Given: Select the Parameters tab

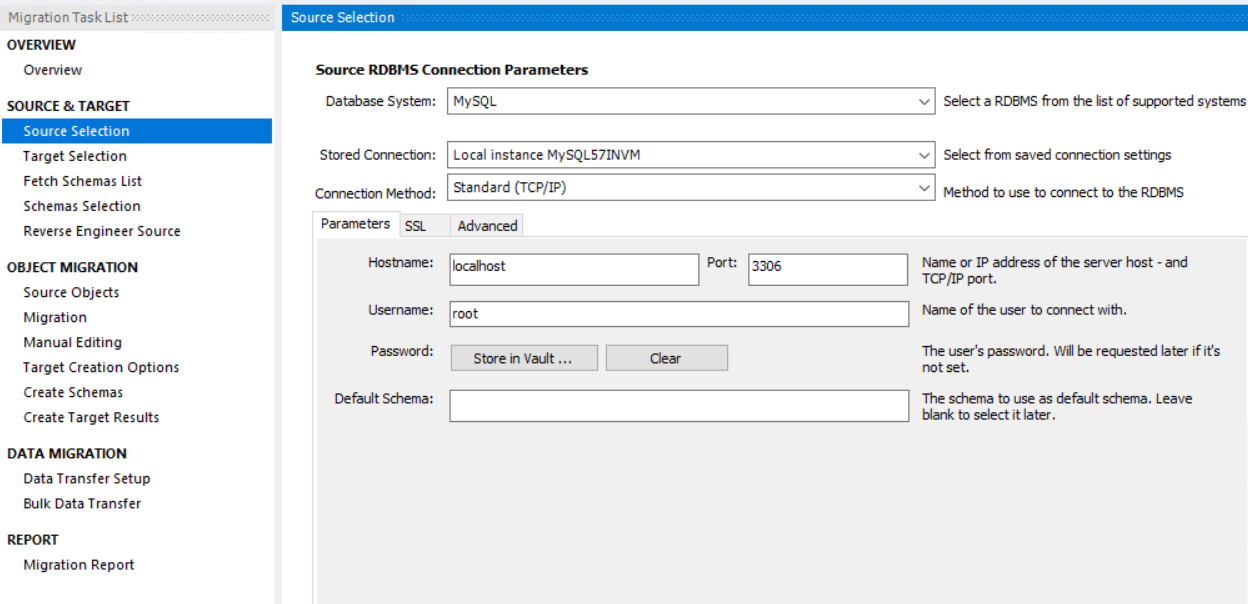Looking at the screenshot, I should coord(355,224).
